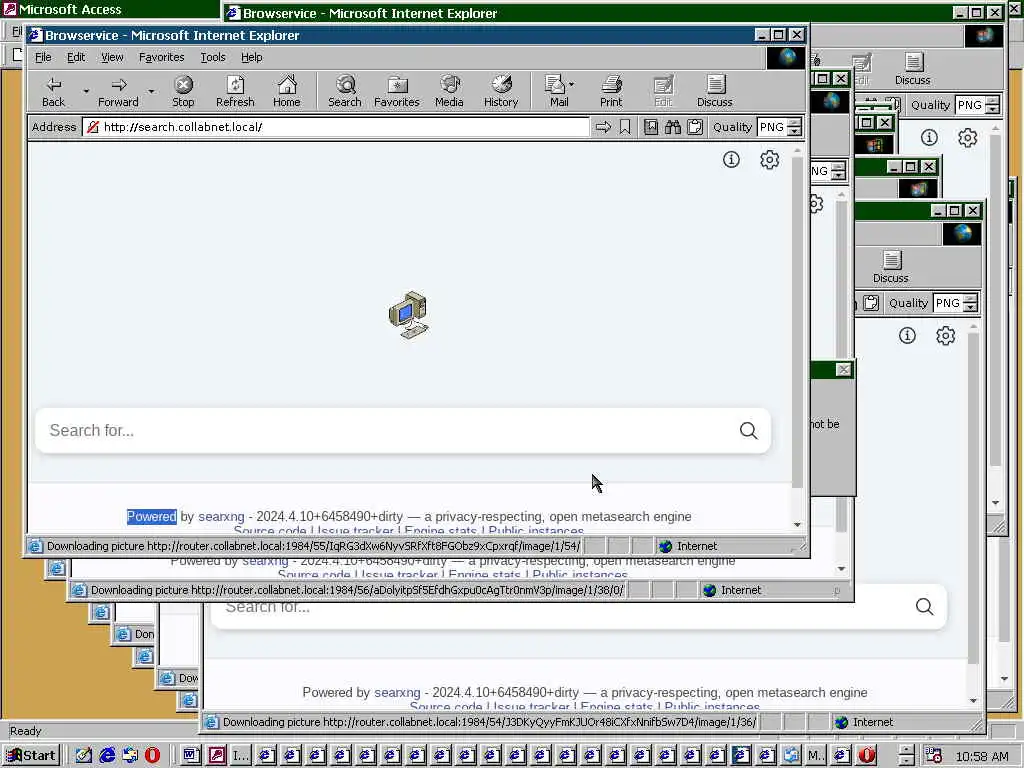Click Engine stats link in front window

440,531
